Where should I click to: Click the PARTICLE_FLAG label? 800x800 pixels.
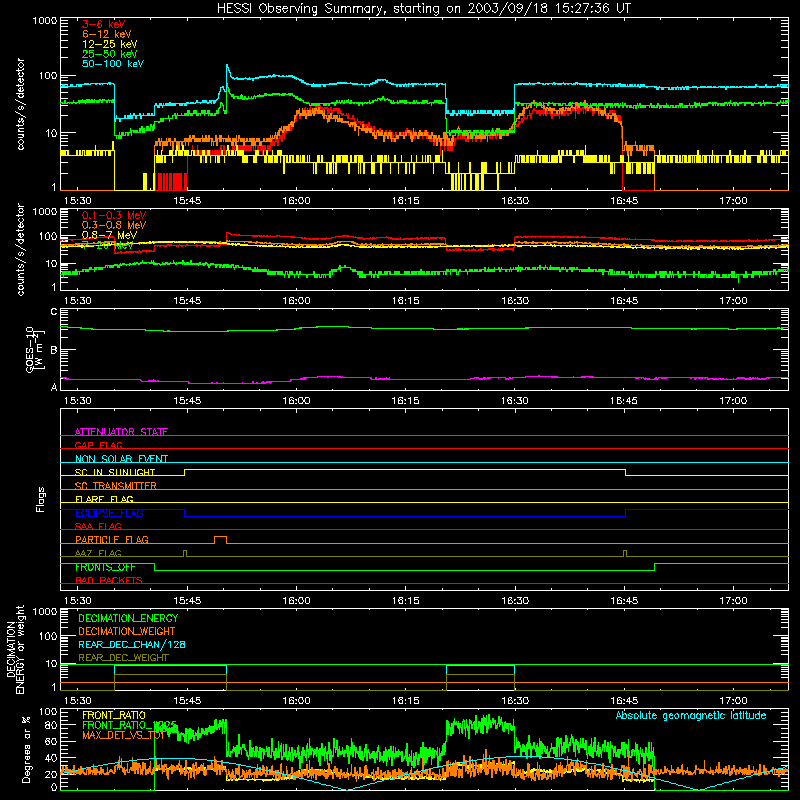112,539
